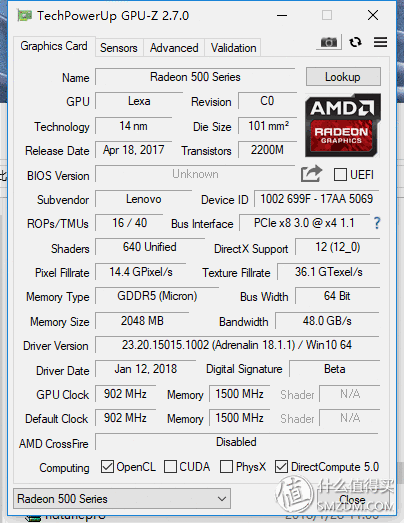The height and width of the screenshot is (523, 404).
Task: Click the Close button at the bottom
Action: (352, 499)
